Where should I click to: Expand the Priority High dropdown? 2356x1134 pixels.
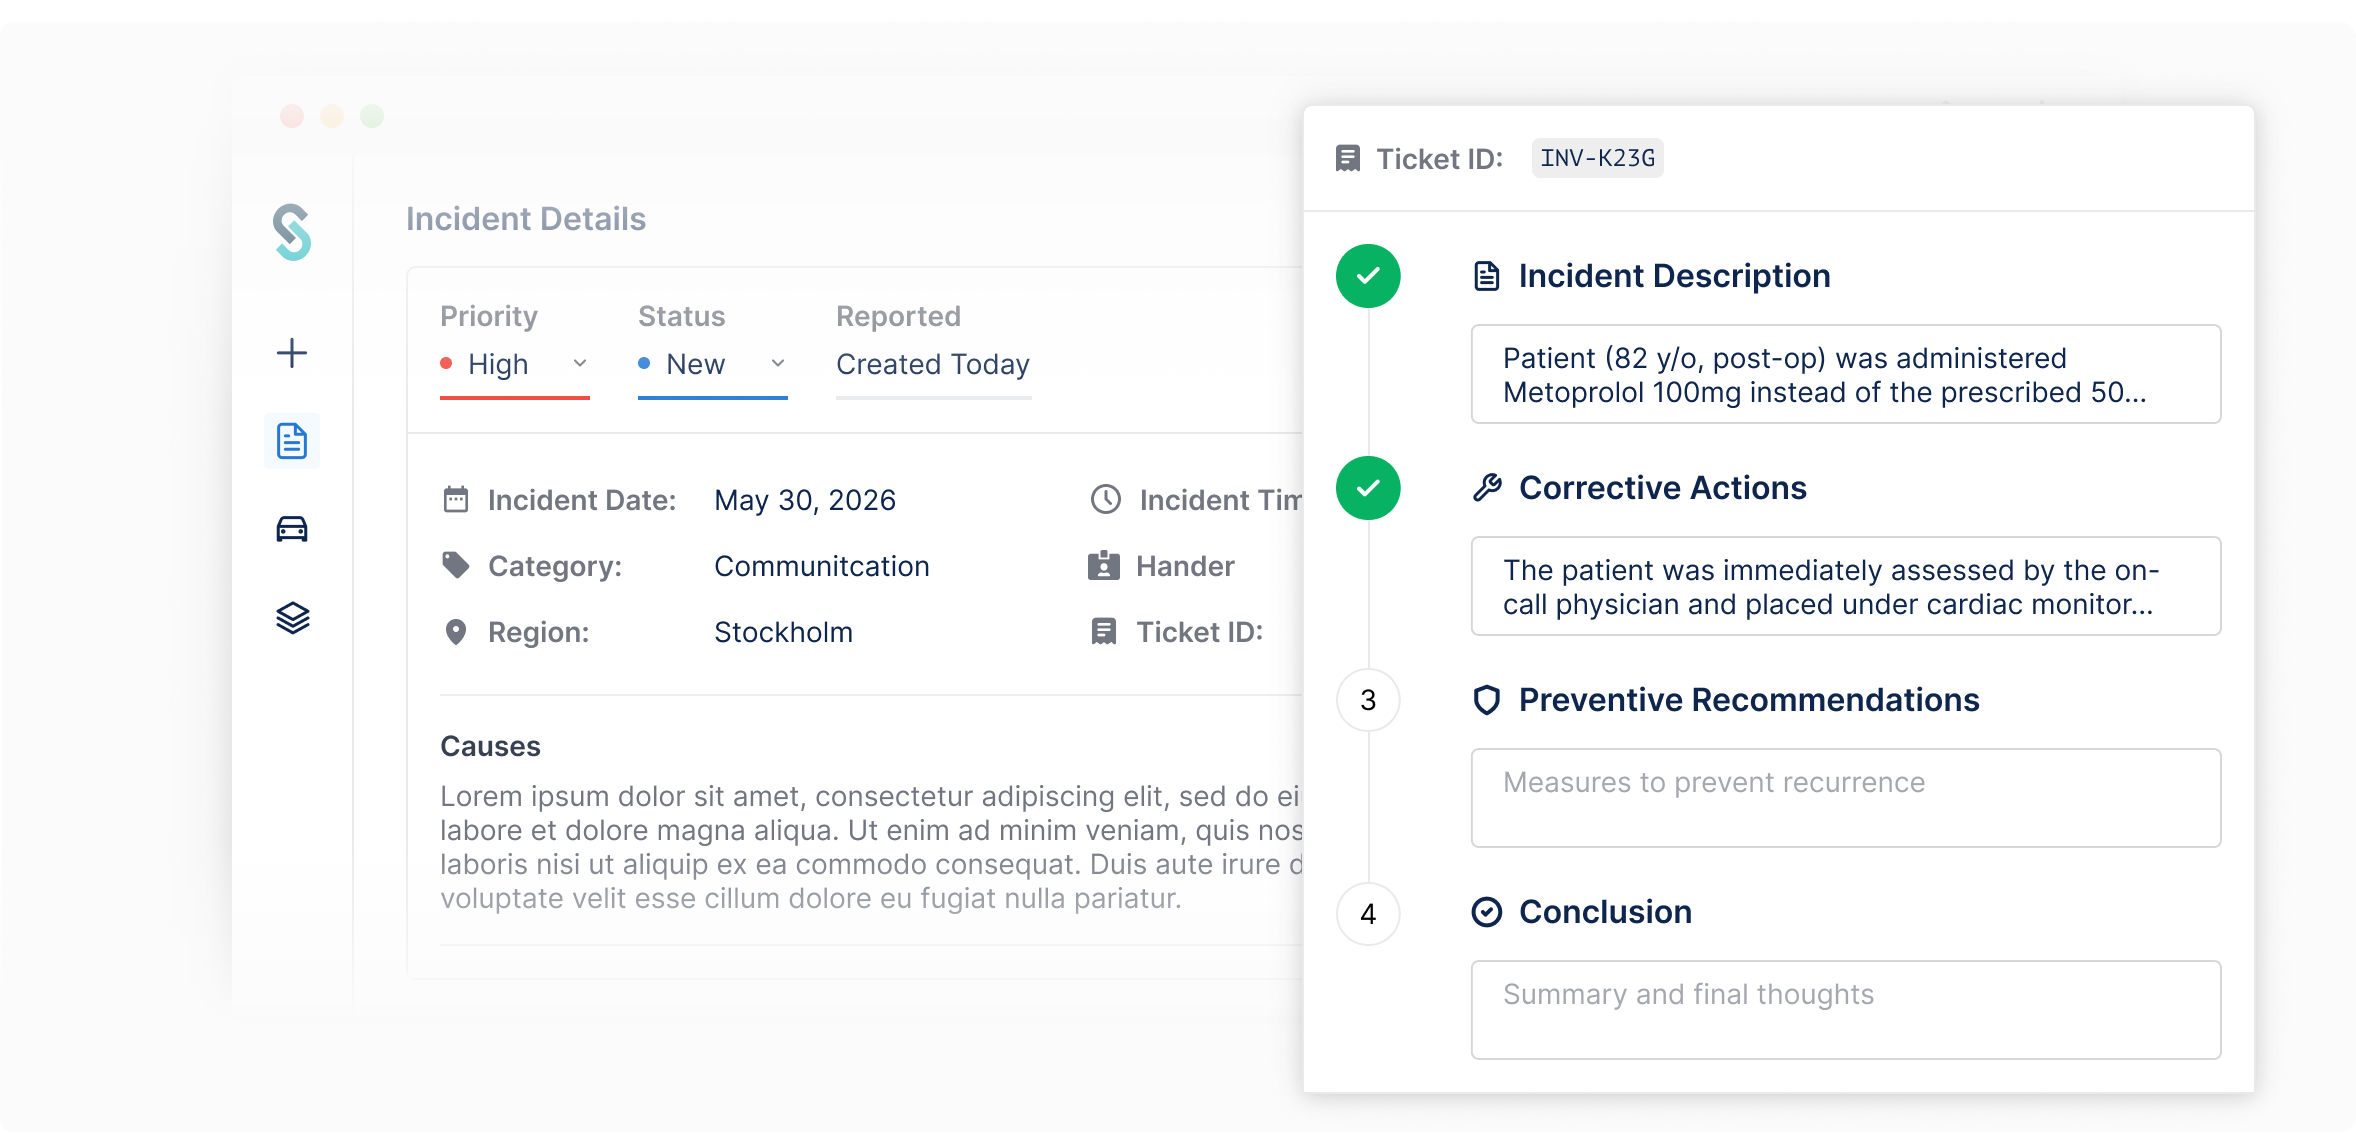coord(515,365)
